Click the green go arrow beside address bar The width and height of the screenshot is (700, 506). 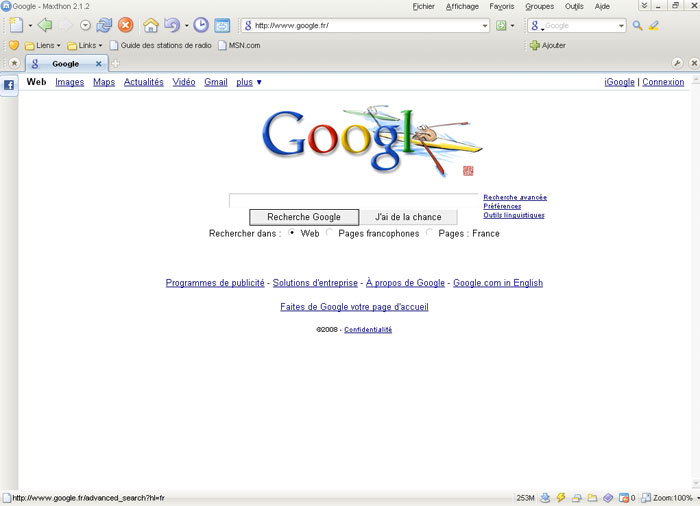tap(501, 26)
